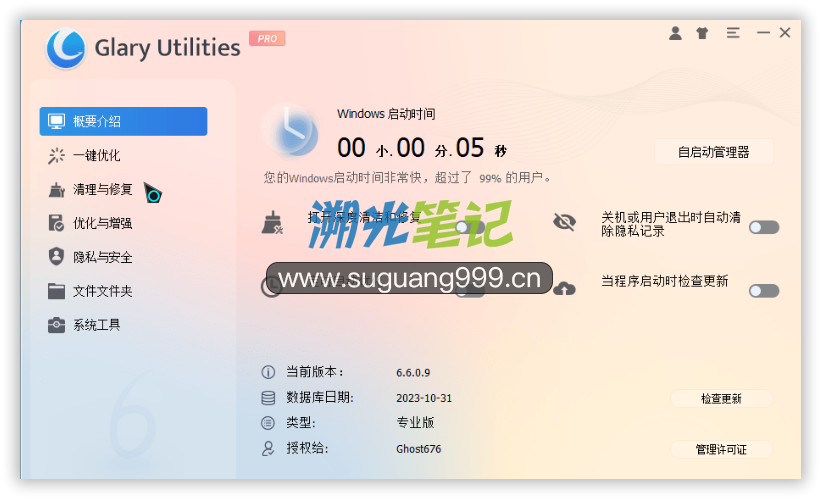Screen dimensions: 821x499
Task: Click the folder icon beside 文件文件夹
Action: pos(57,291)
